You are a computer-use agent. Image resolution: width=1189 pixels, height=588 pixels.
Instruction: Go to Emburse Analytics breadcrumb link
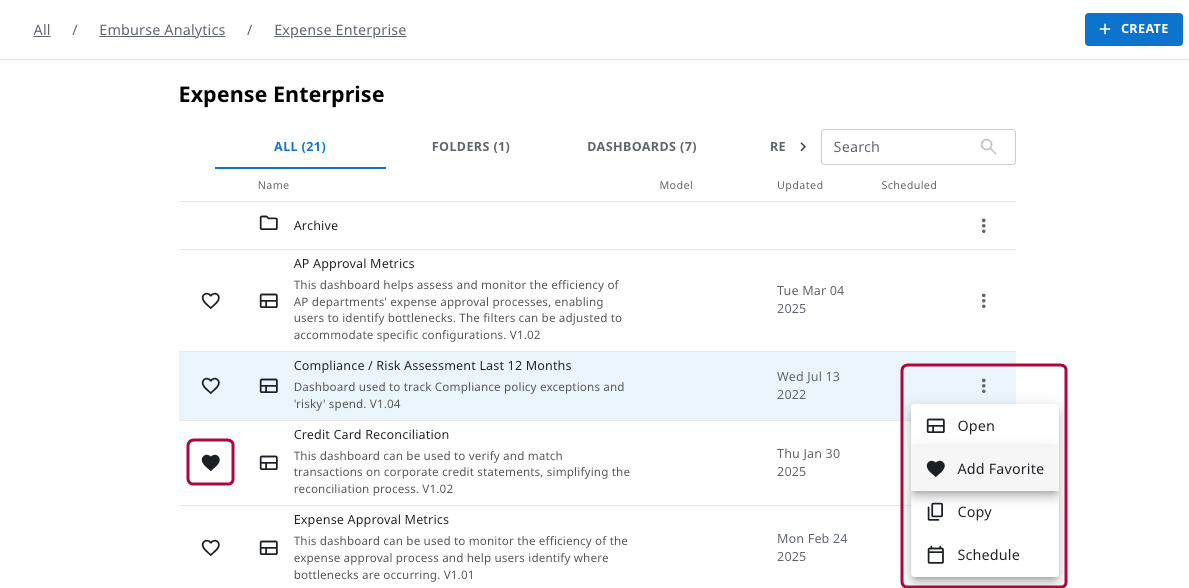(162, 30)
